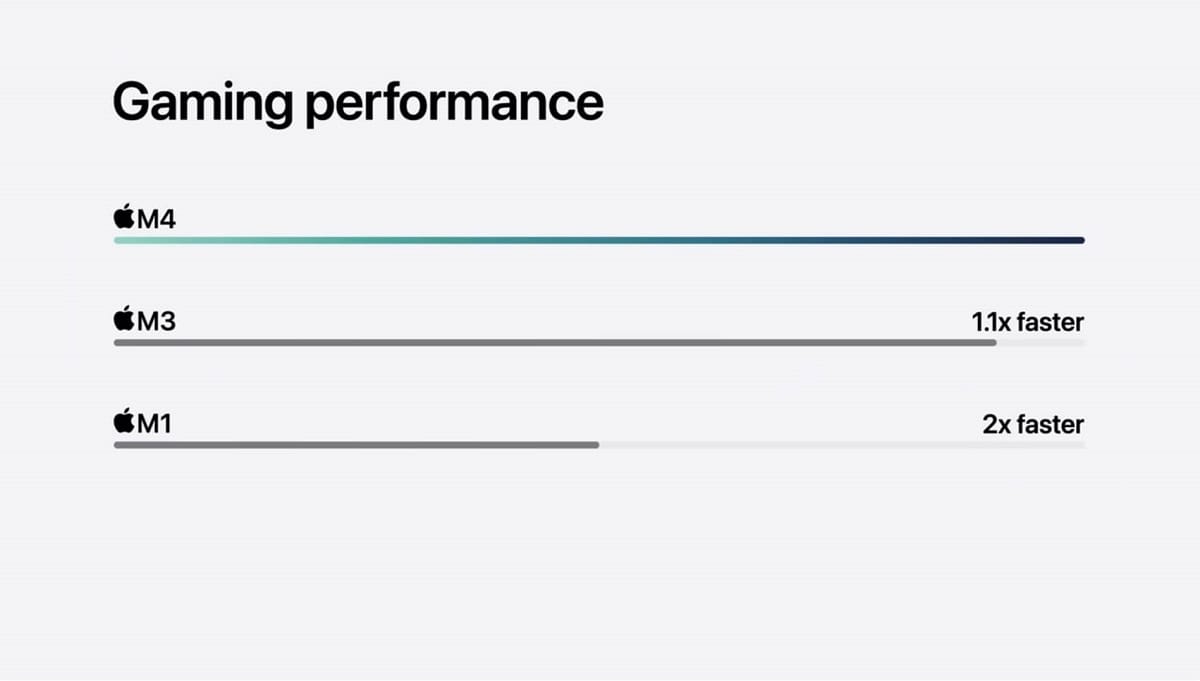
Task: Select the M4 chip label
Action: point(156,219)
